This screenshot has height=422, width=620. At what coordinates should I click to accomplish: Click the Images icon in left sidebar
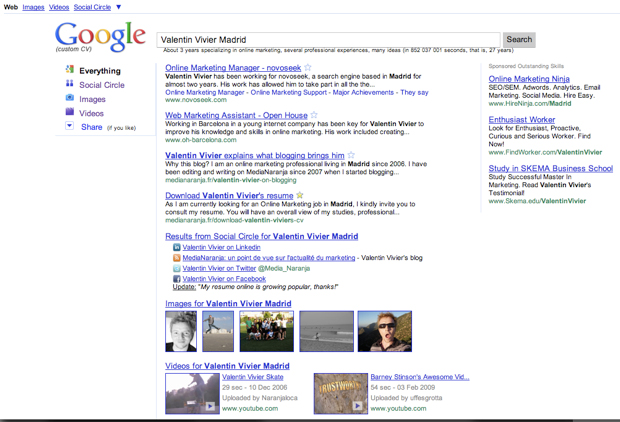coord(70,99)
